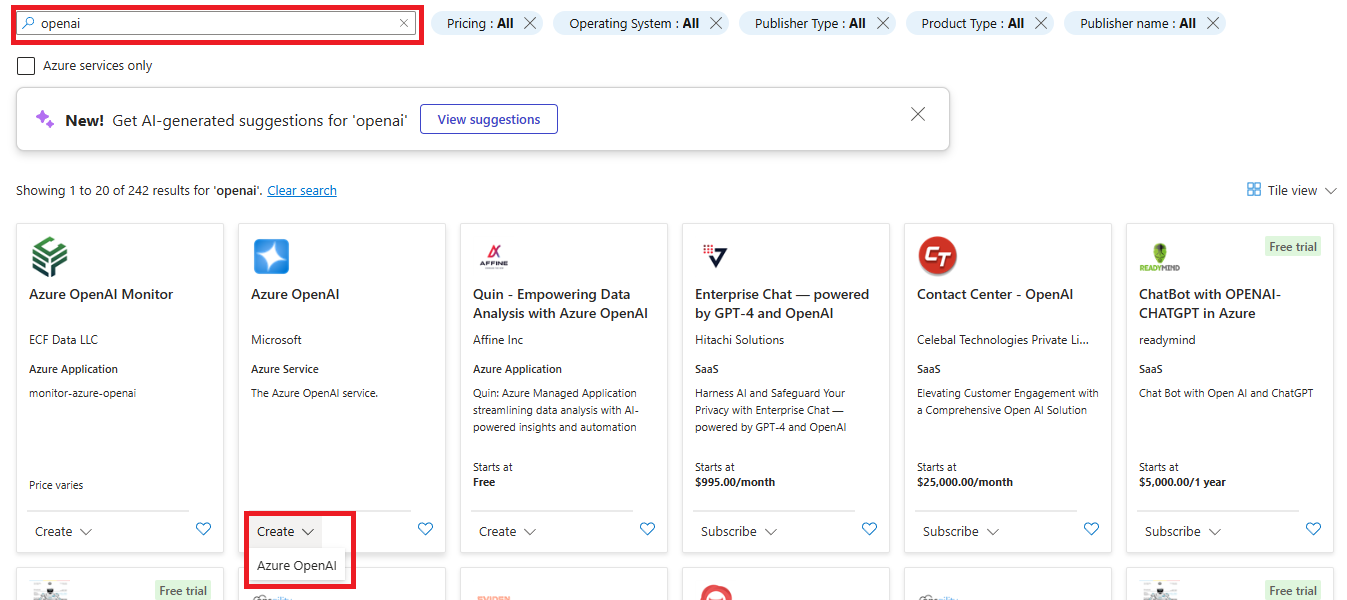Click the Clear search link
The image size is (1347, 600).
pos(301,189)
